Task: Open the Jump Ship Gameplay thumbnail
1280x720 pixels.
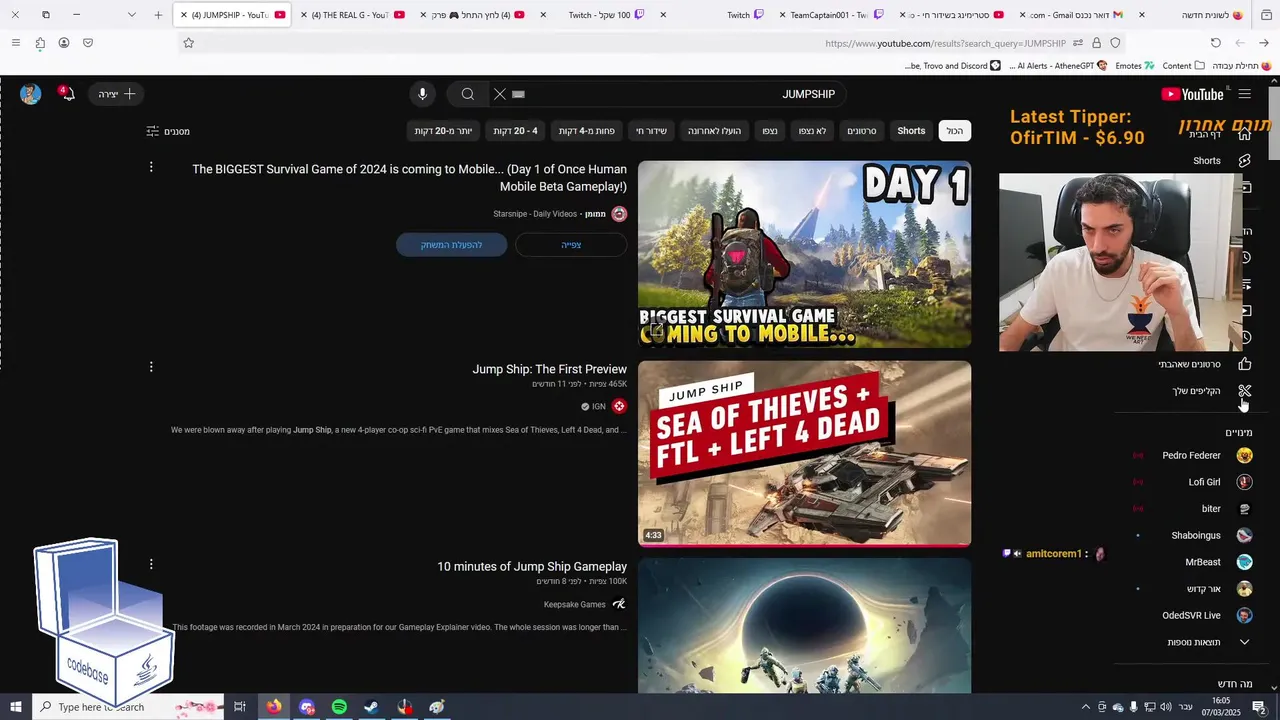Action: [804, 625]
